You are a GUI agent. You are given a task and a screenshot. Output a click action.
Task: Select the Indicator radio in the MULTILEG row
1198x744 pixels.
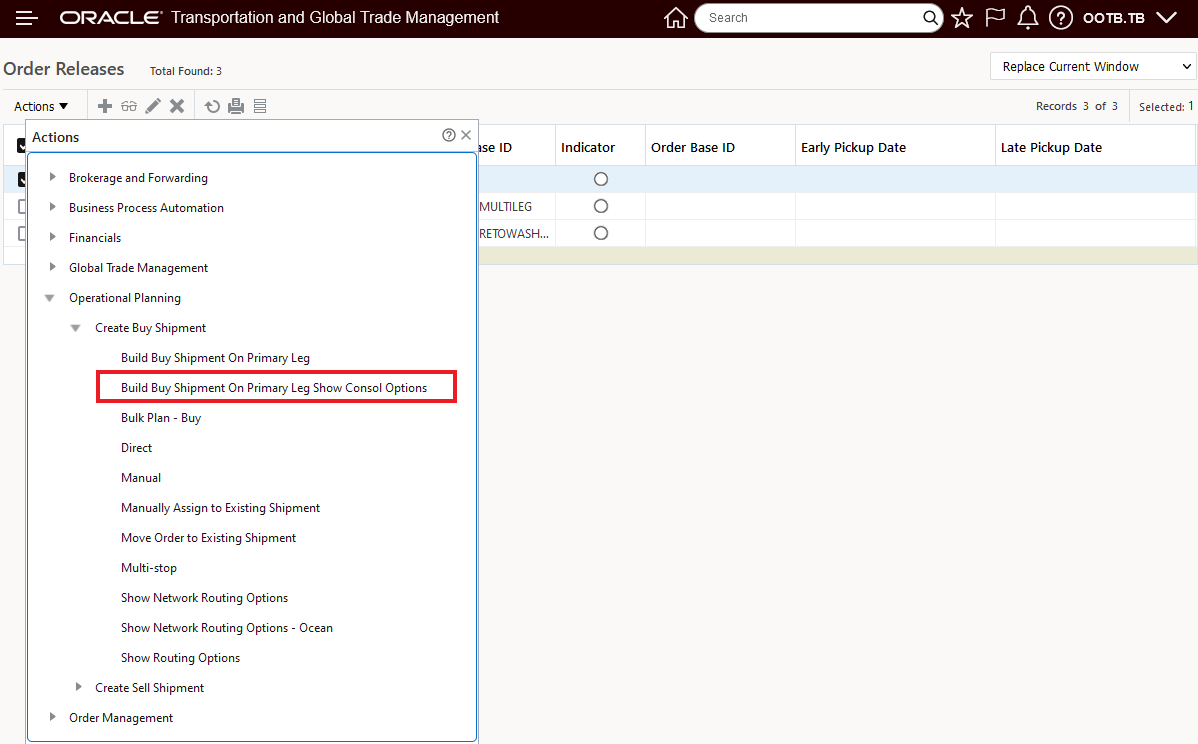601,206
